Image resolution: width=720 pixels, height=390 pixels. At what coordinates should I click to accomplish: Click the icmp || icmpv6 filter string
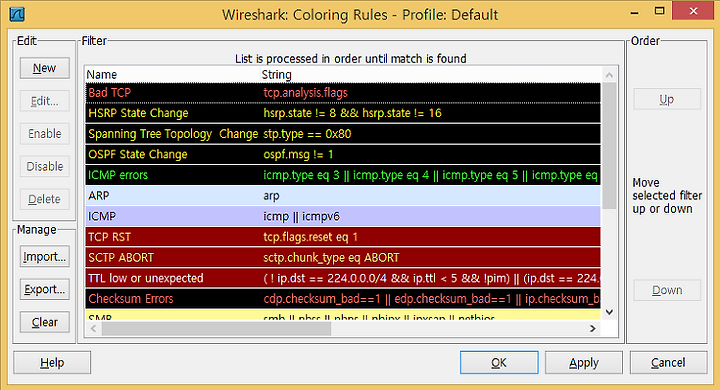[x=301, y=216]
